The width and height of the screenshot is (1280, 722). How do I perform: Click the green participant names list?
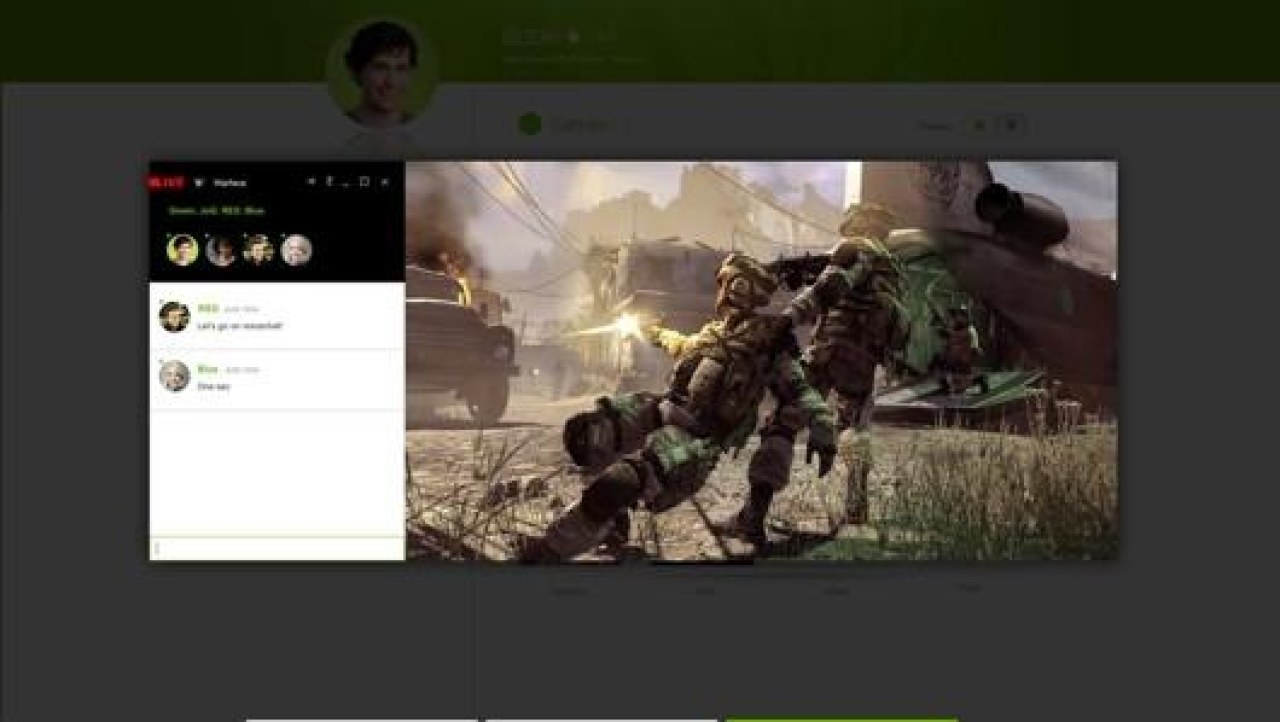point(217,211)
